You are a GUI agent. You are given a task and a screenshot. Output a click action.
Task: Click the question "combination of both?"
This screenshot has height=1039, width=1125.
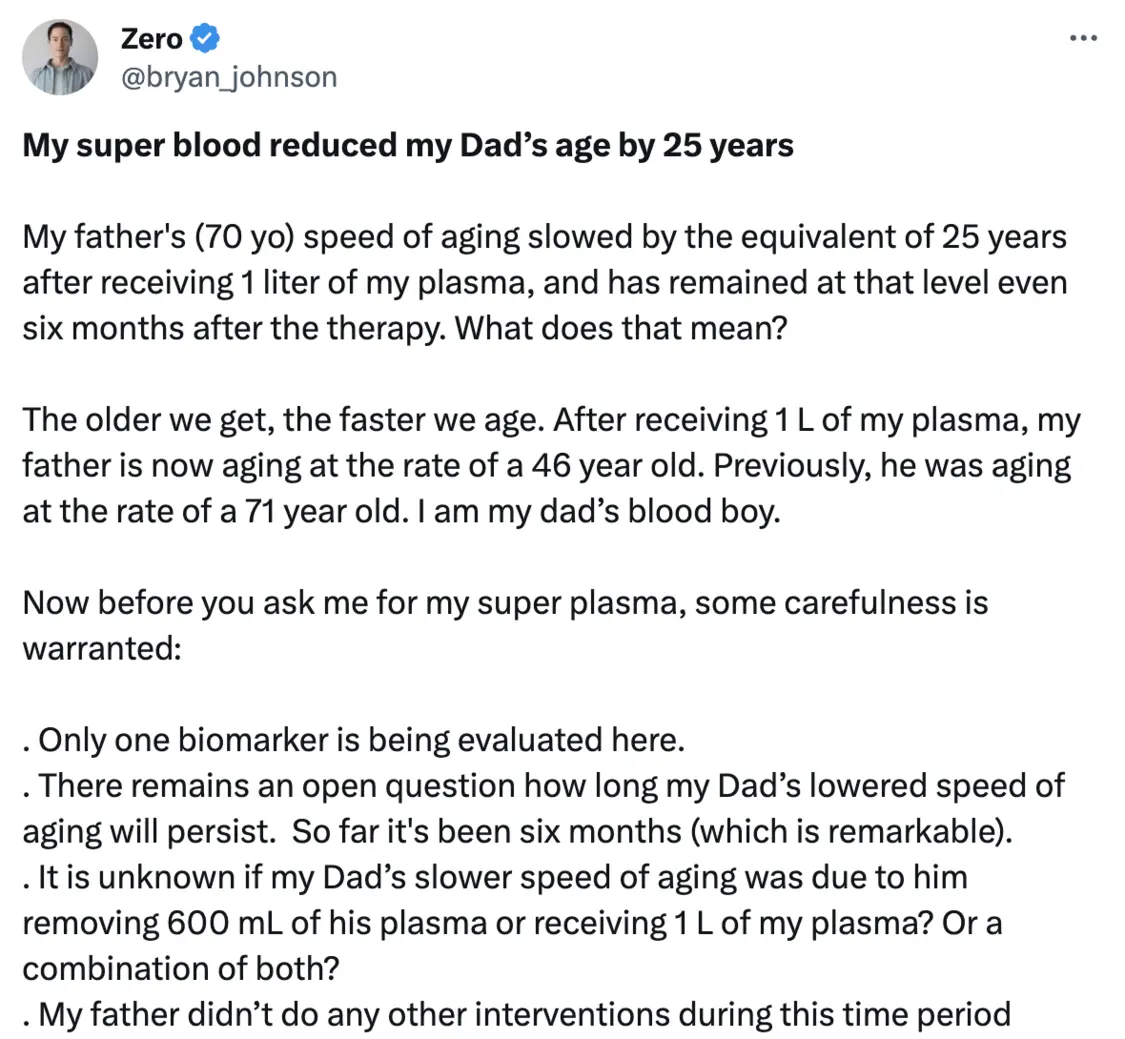181,969
